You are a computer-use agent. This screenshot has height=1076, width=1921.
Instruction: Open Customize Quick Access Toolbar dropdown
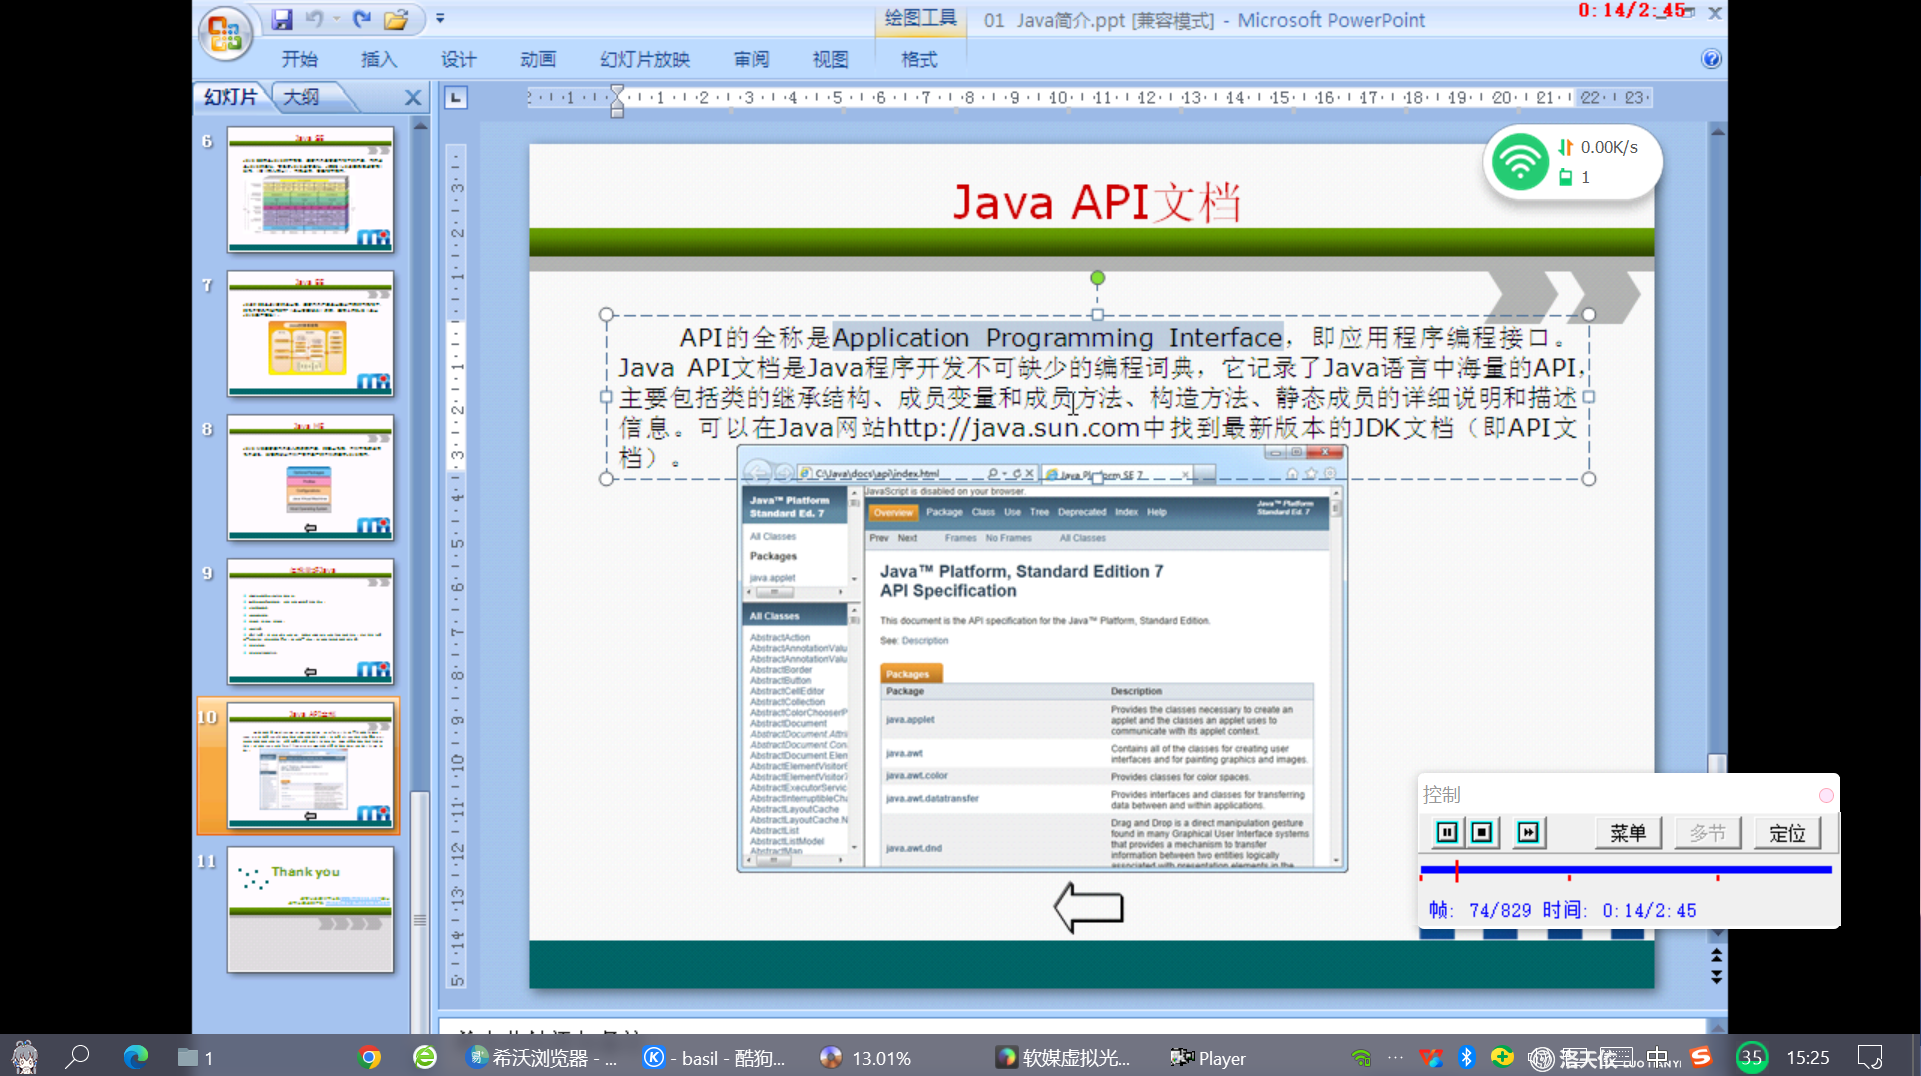coord(440,19)
